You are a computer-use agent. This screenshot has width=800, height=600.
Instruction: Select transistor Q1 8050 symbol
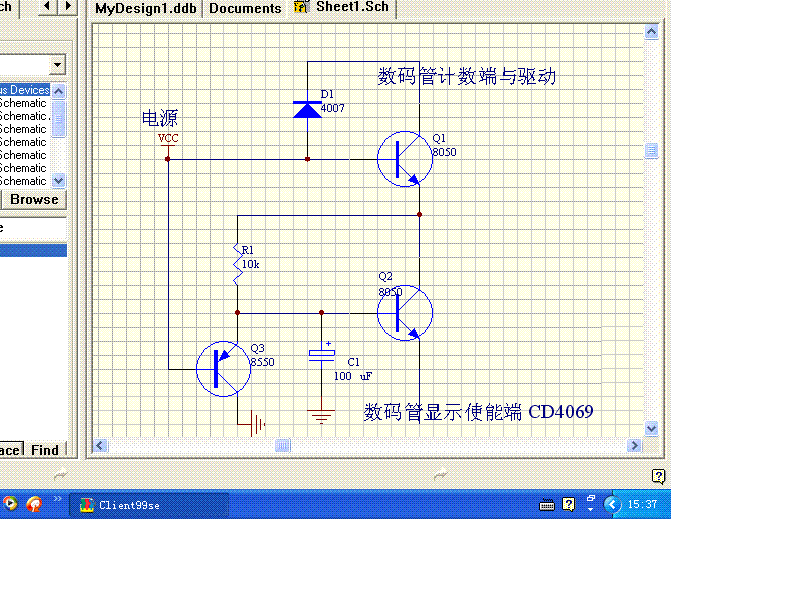(405, 159)
